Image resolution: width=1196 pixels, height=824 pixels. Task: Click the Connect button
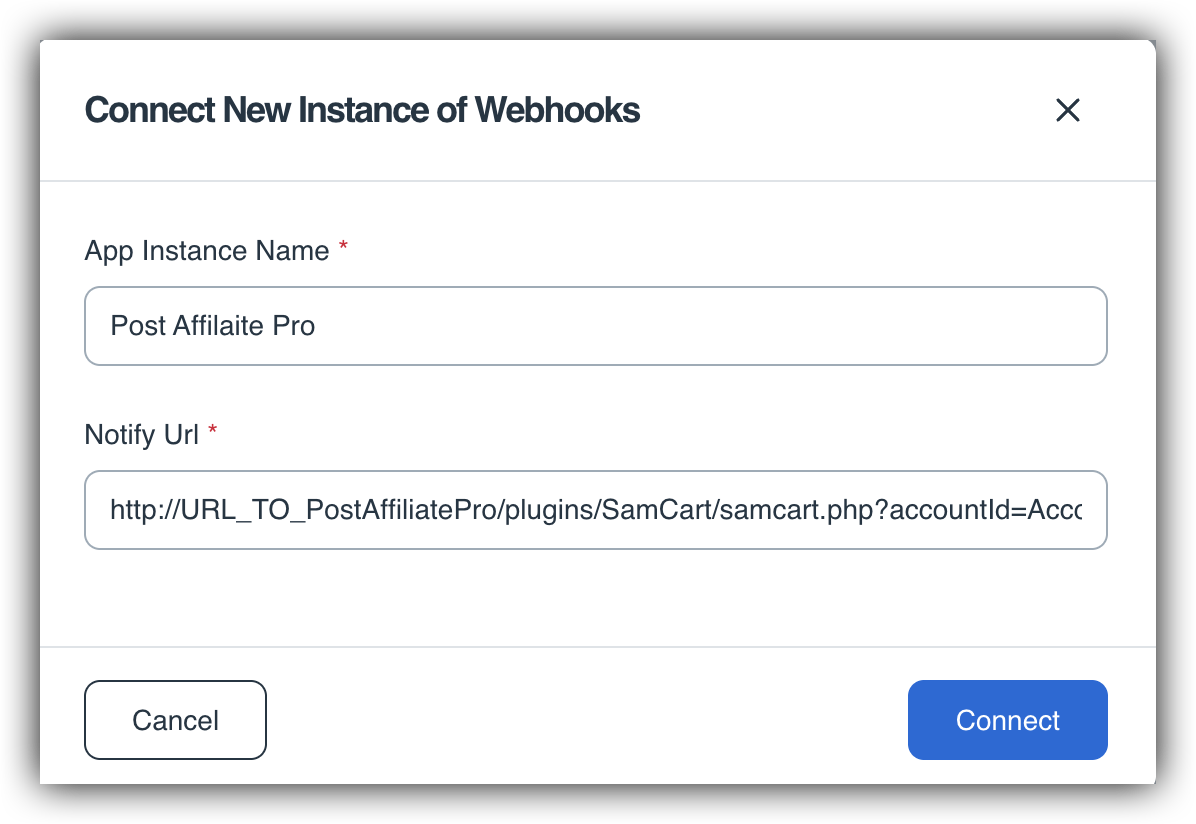coord(1007,720)
